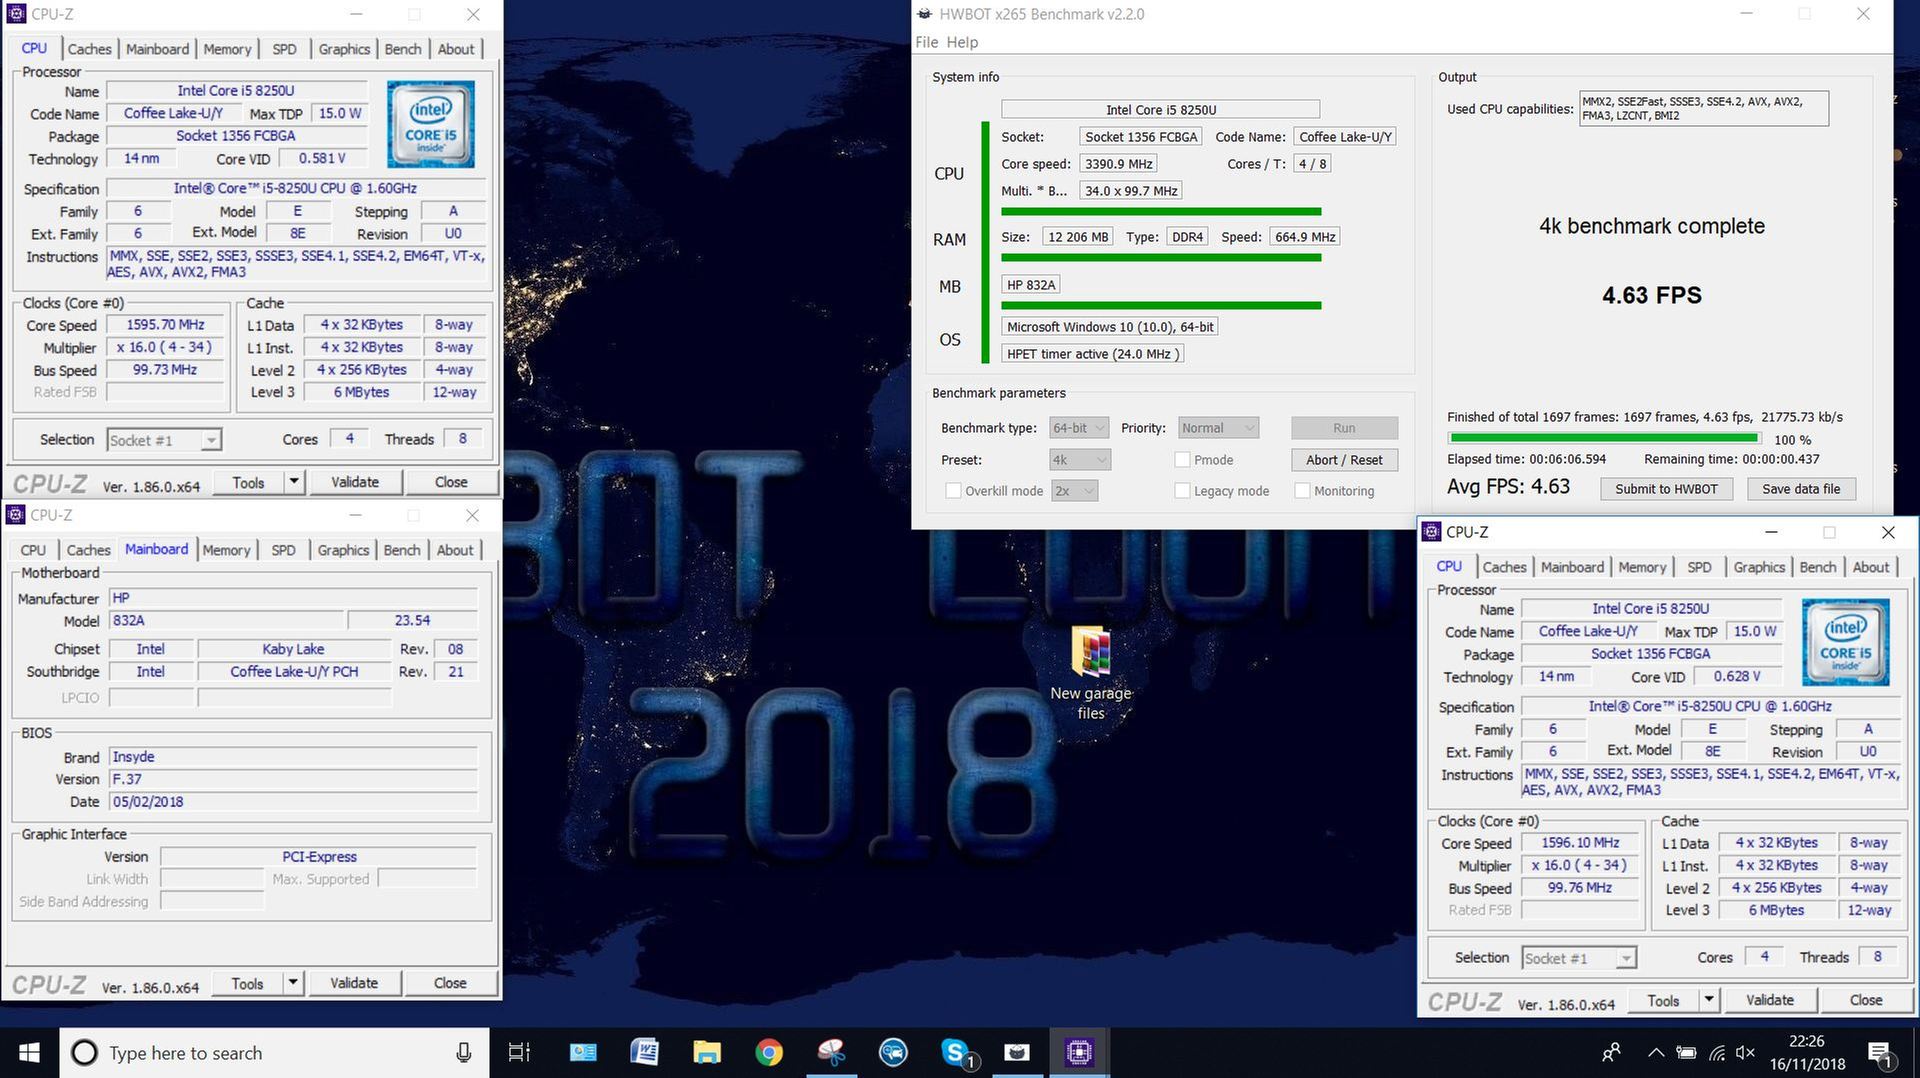The height and width of the screenshot is (1078, 1920).
Task: Open Socket #1 selection dropdown in top-left CPU-Z
Action: coord(164,440)
